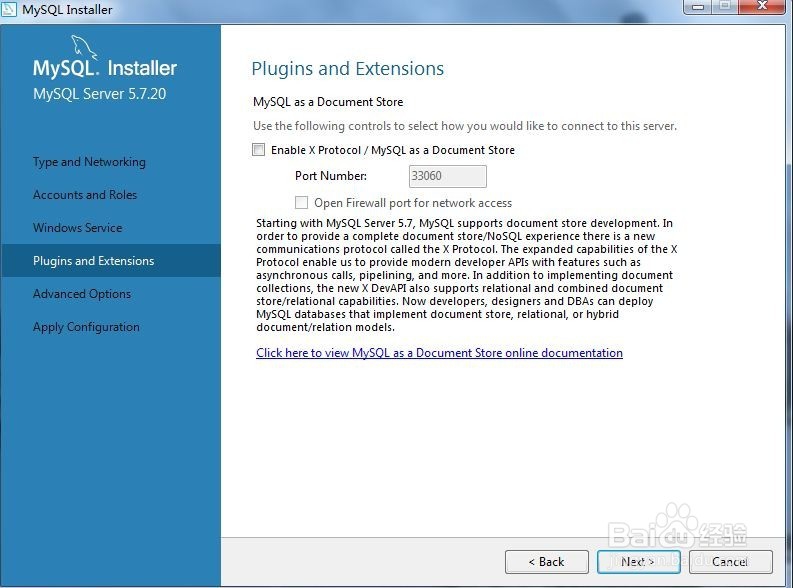The image size is (793, 588).
Task: Enable X Protocol / Document Store checkbox
Action: click(x=258, y=150)
